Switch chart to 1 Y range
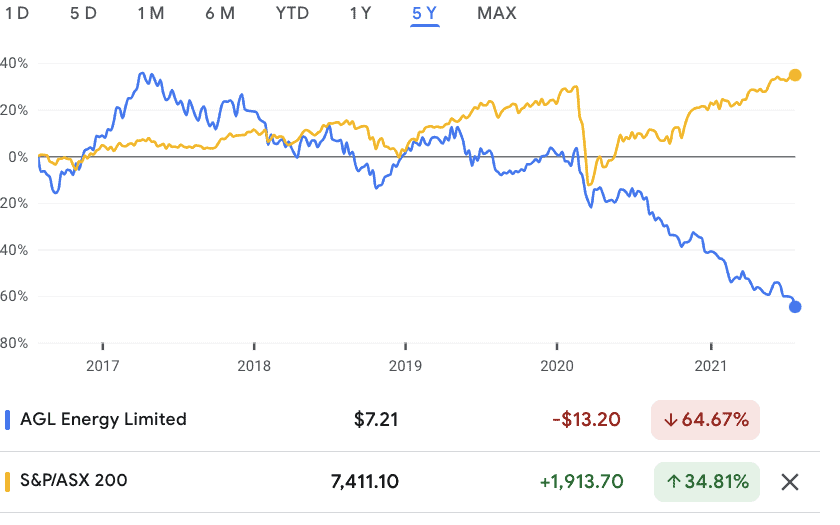Image resolution: width=840 pixels, height=525 pixels. tap(360, 13)
